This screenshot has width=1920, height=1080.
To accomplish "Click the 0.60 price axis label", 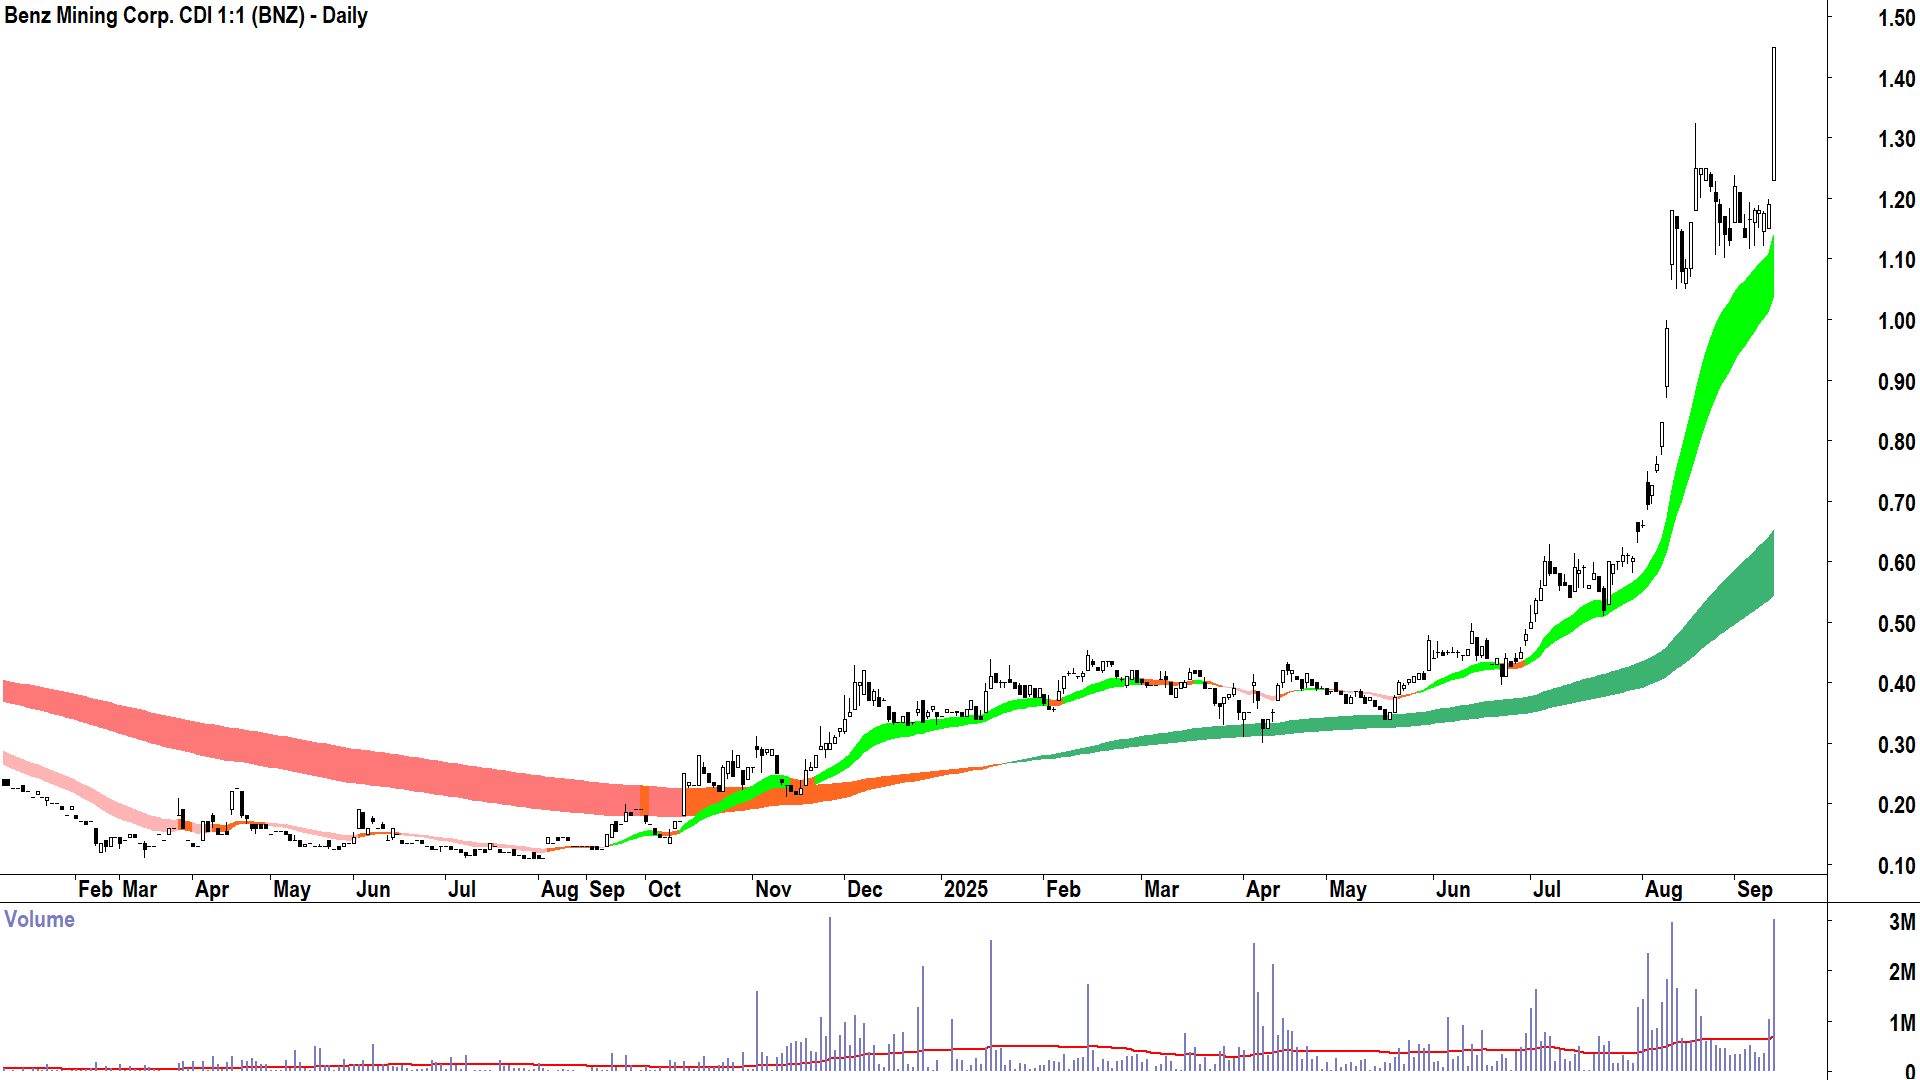I will coord(1896,563).
